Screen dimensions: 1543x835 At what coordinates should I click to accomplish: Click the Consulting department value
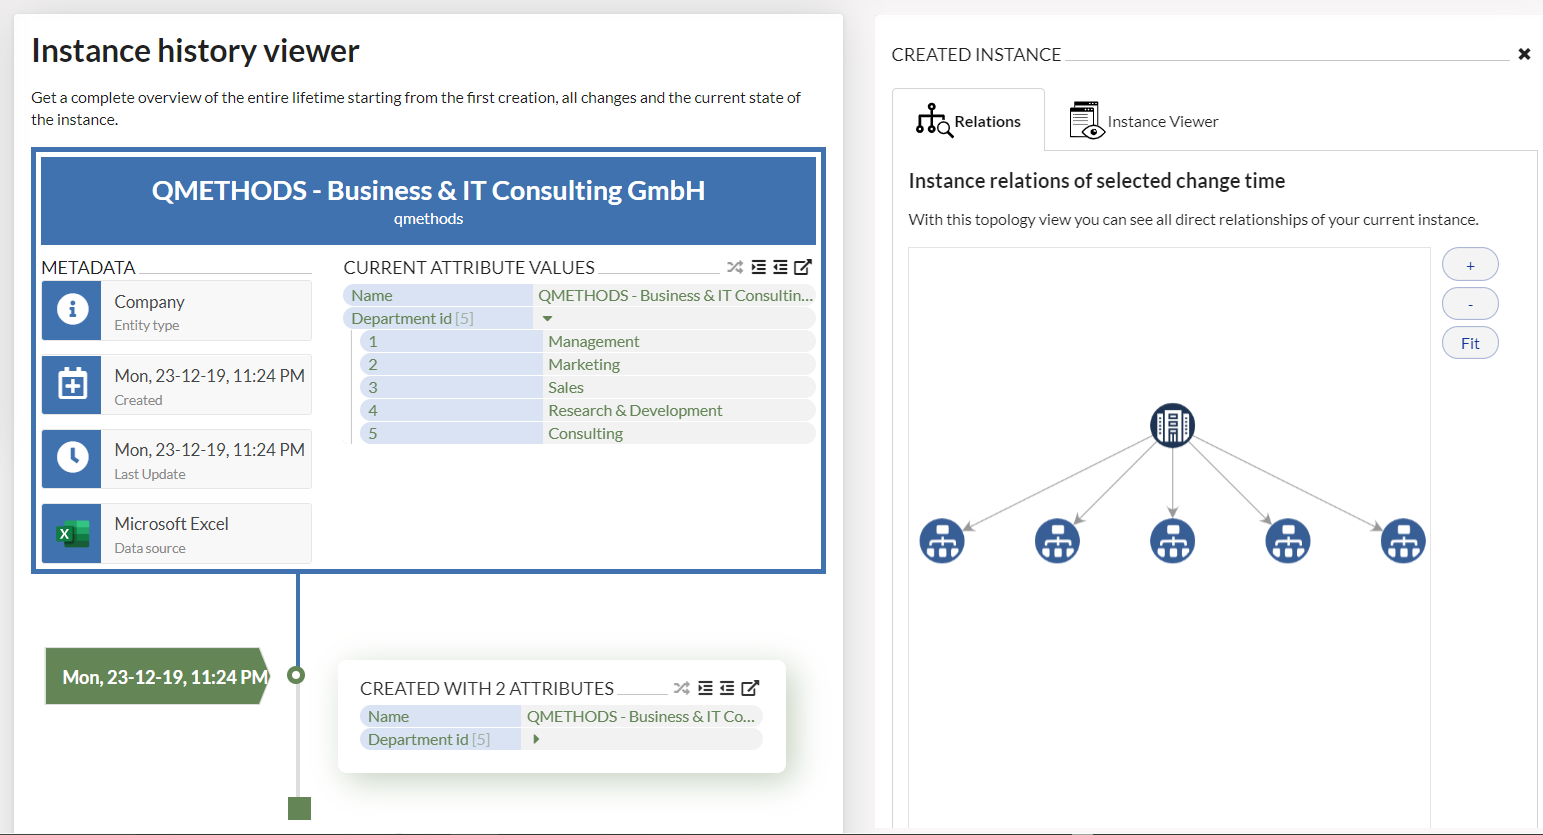(x=585, y=434)
